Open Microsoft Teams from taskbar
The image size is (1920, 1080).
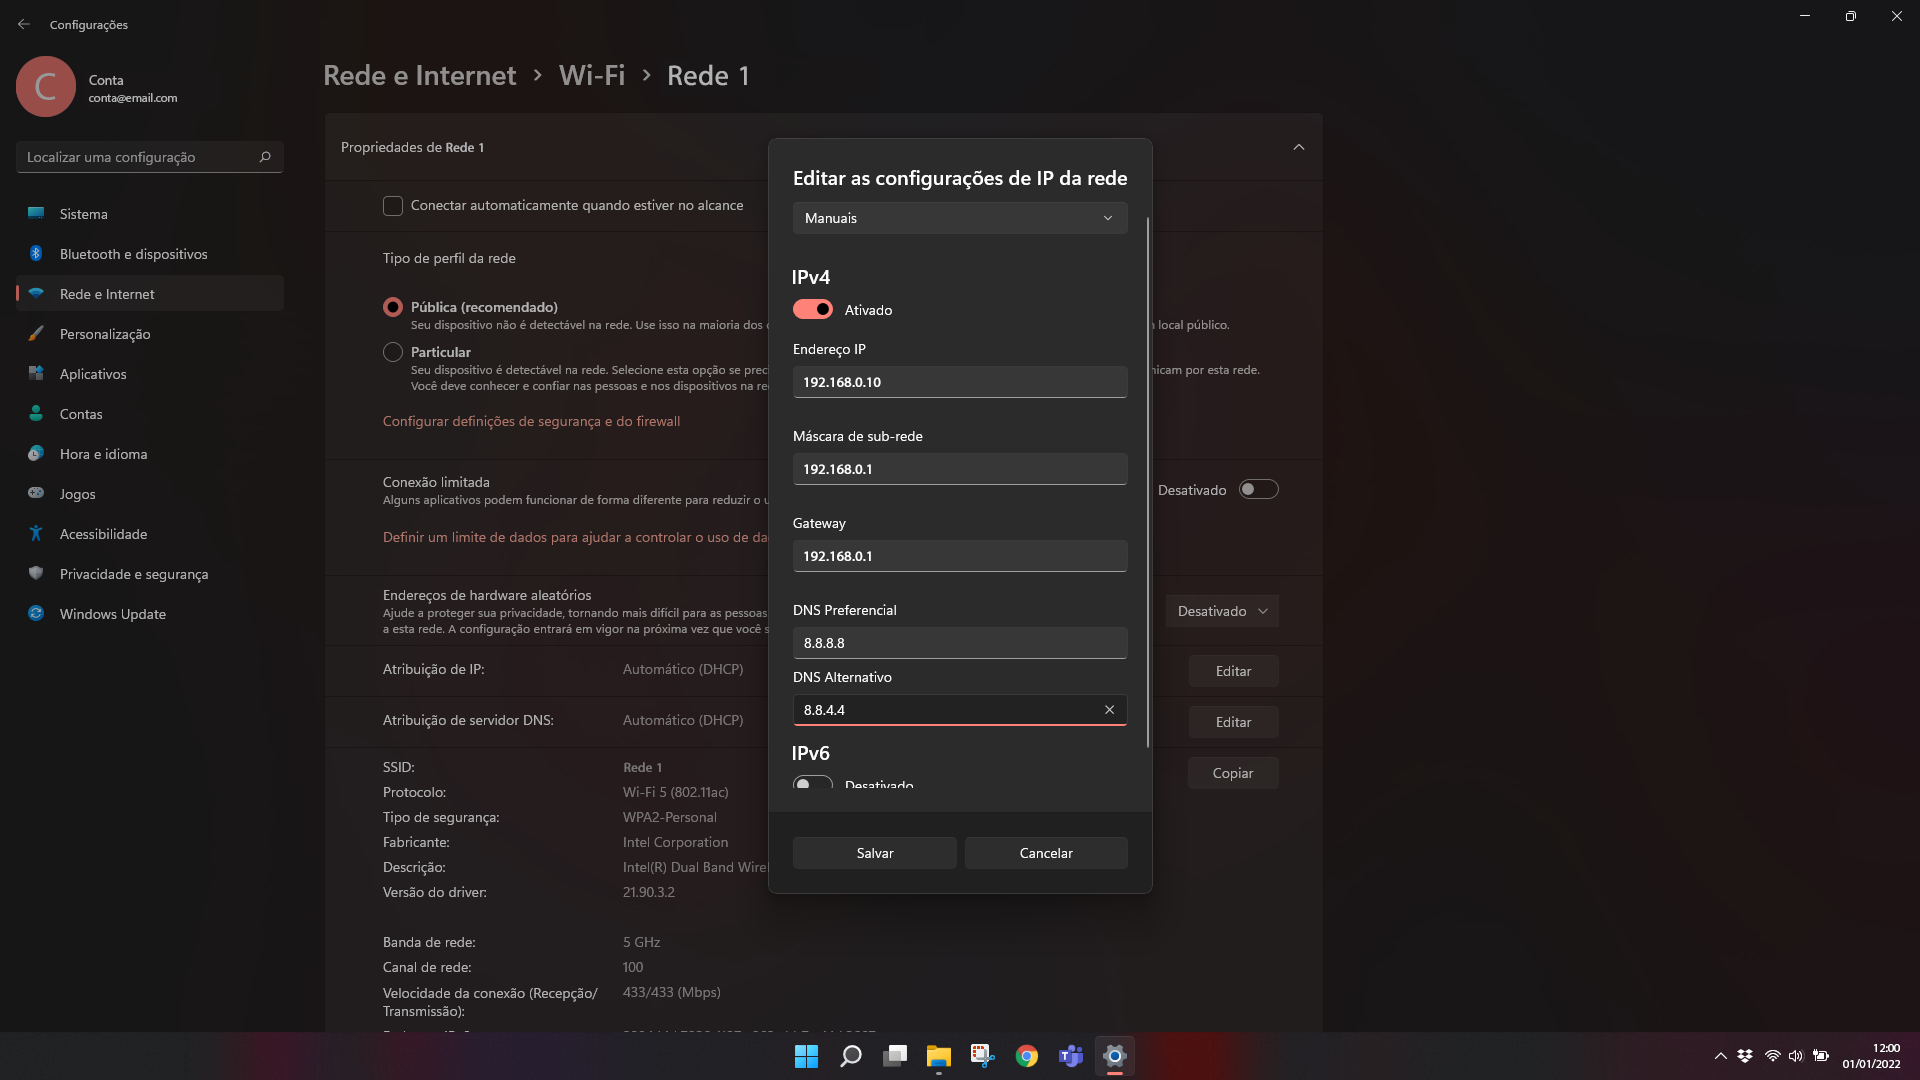click(1070, 1056)
